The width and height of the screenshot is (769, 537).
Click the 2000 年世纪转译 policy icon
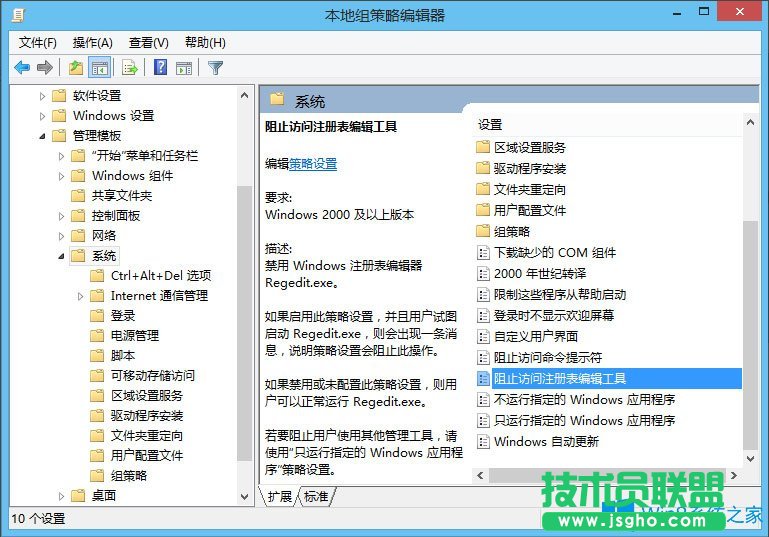tap(483, 274)
